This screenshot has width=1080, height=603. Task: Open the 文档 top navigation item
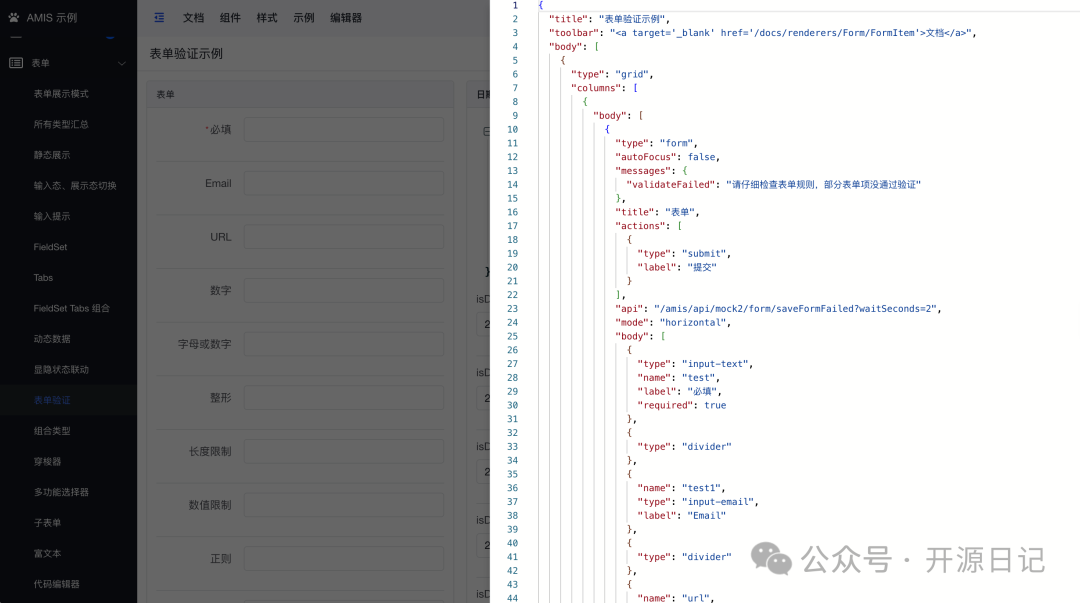click(x=193, y=18)
